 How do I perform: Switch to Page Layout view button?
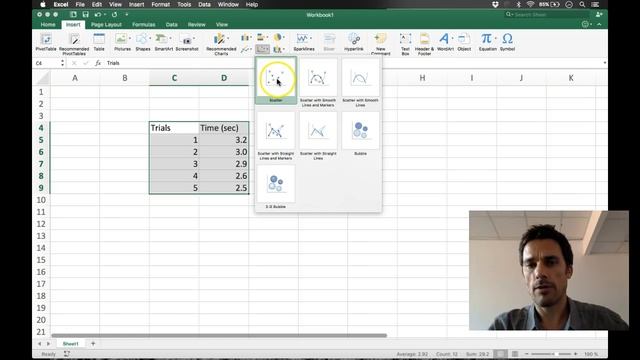(515, 354)
